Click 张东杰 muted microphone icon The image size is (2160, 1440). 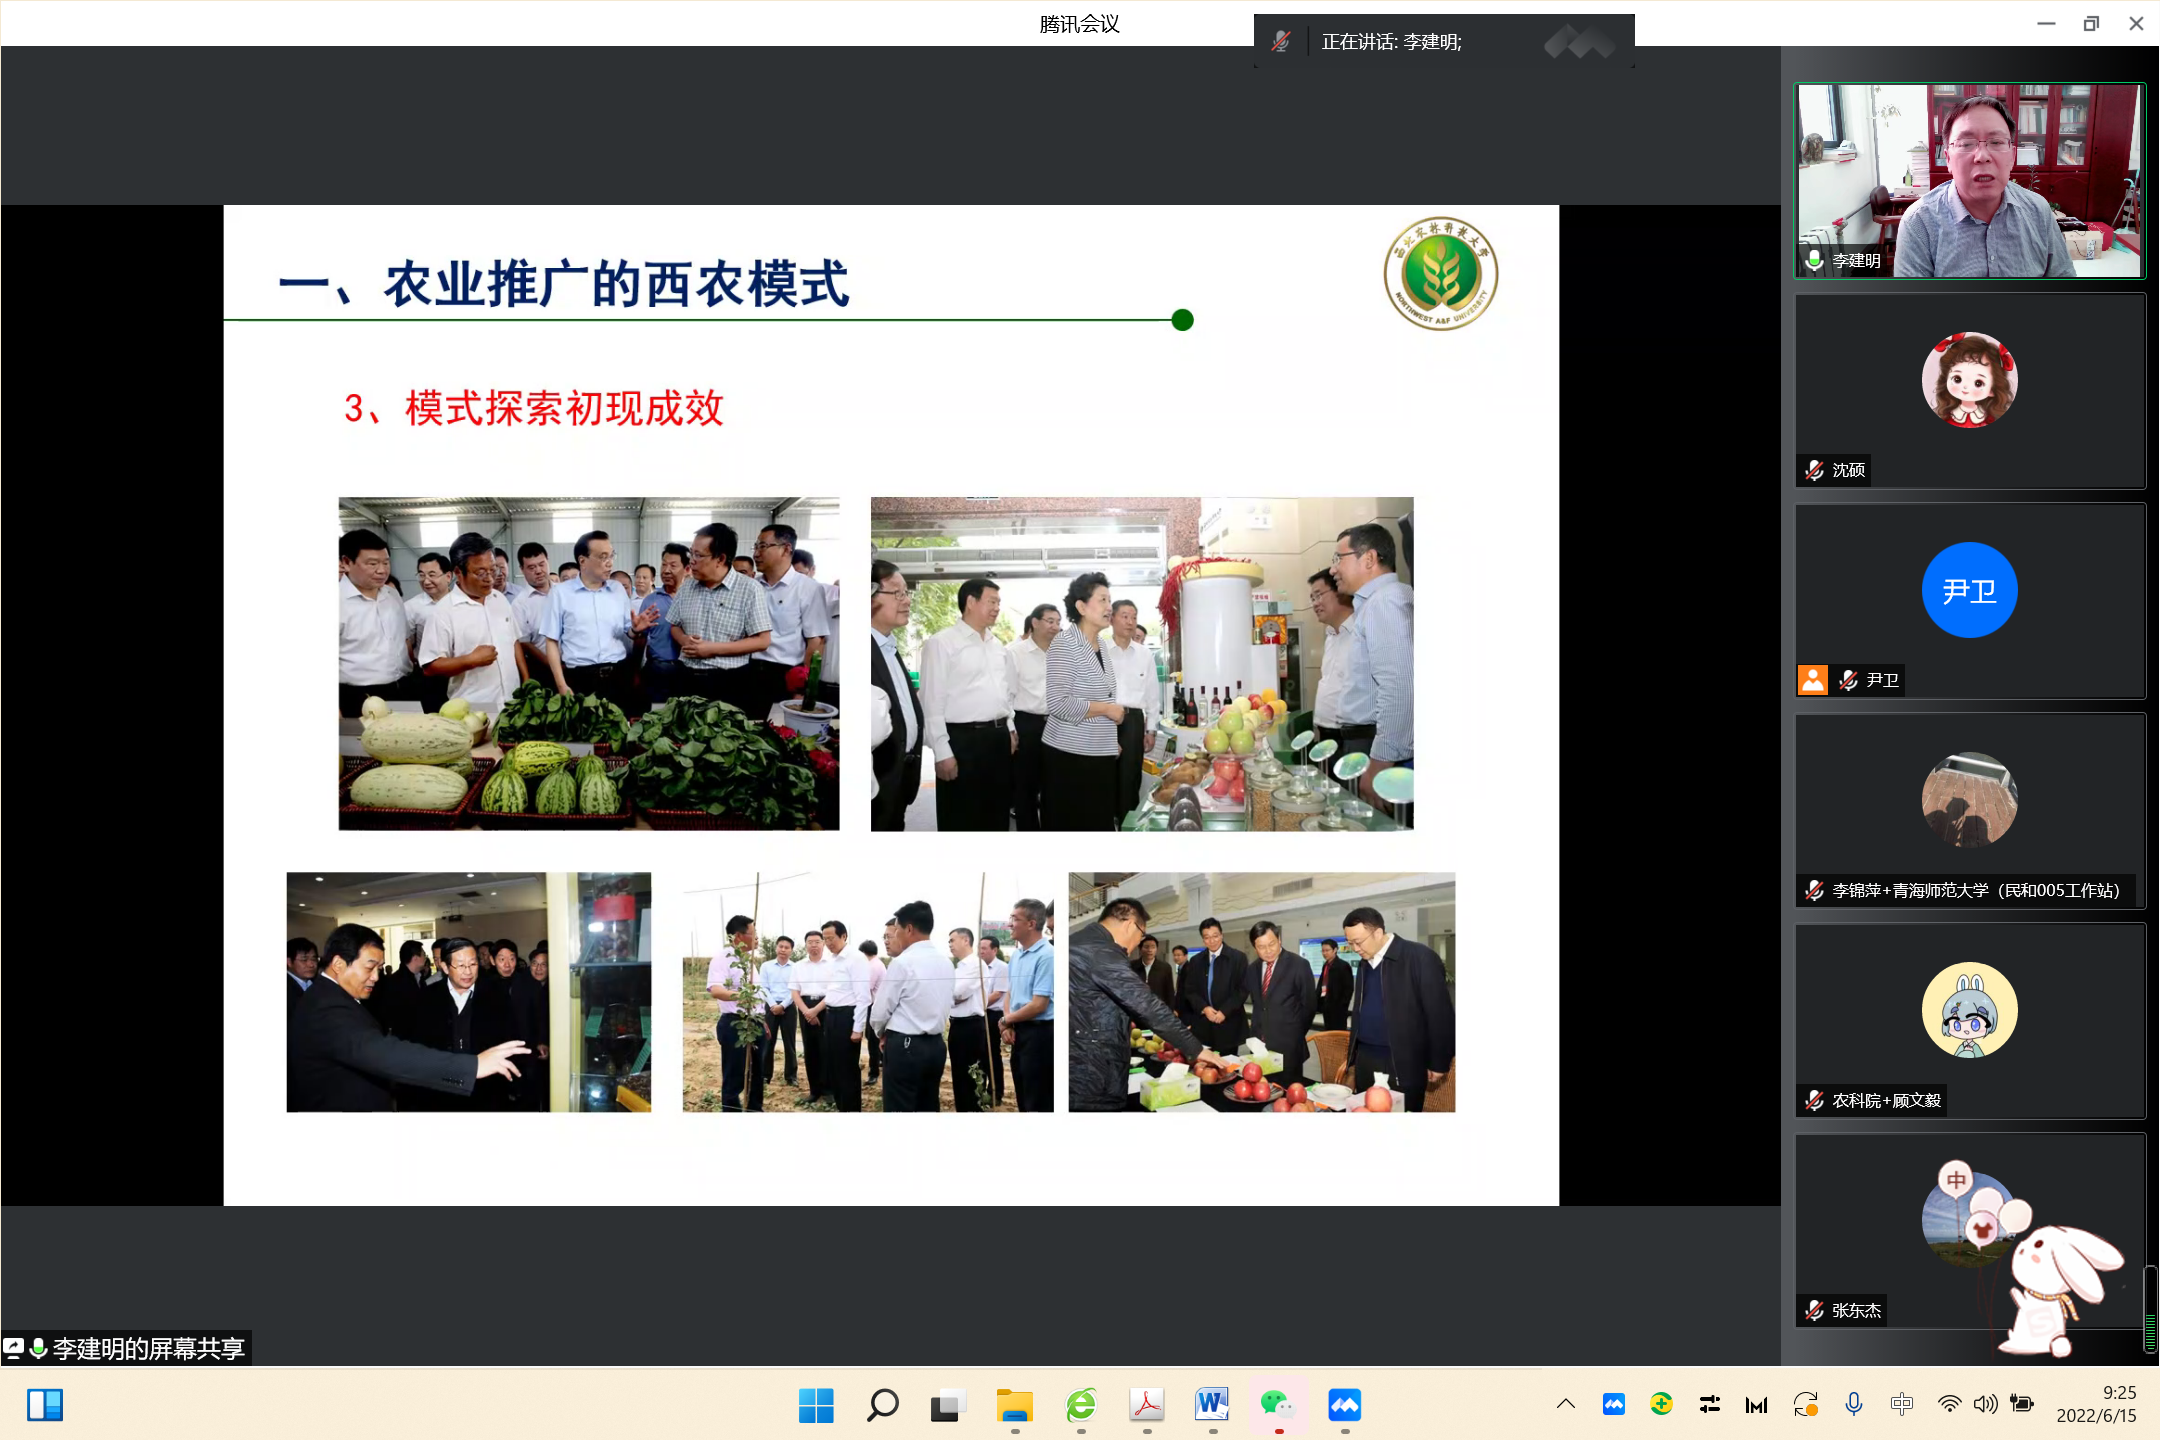1814,1310
